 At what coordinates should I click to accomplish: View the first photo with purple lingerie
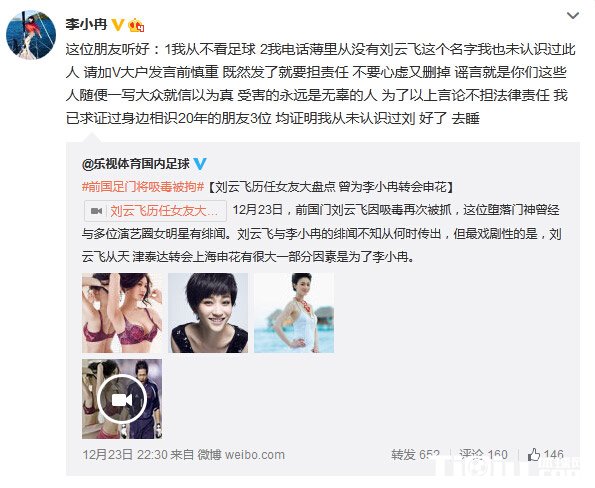click(122, 313)
